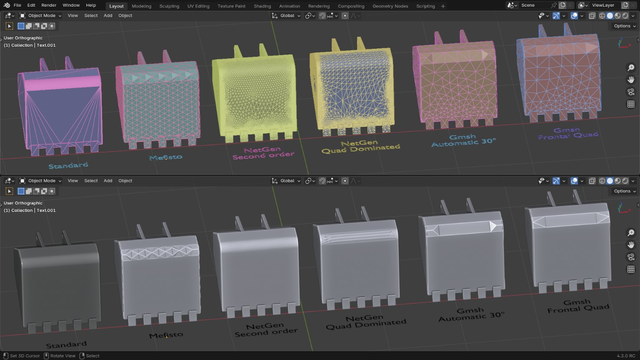Open the Add menu in top viewport
Image resolution: width=640 pixels, height=360 pixels.
pos(108,16)
